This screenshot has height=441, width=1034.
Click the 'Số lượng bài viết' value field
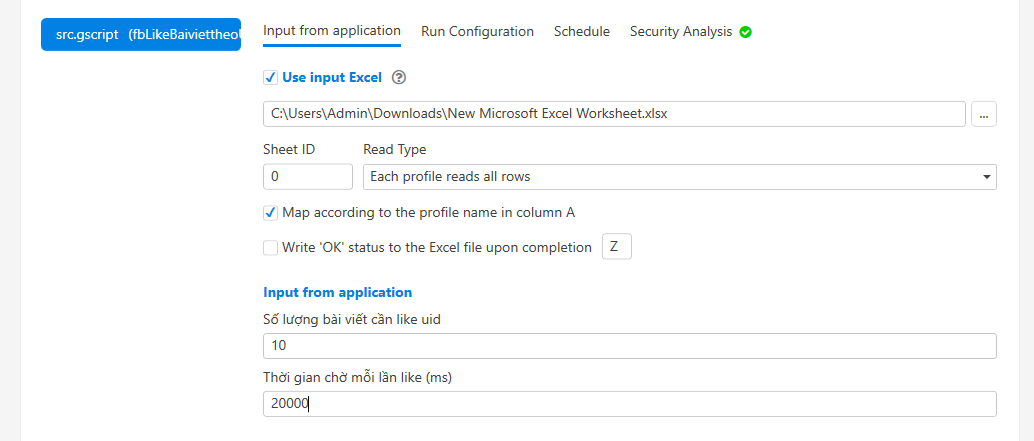coord(629,346)
